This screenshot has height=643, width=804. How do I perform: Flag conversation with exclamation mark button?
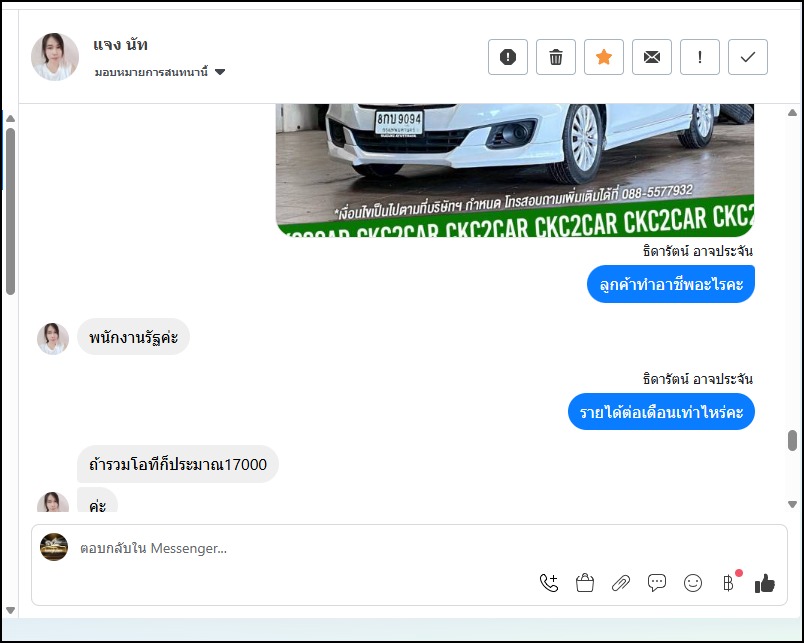[x=700, y=57]
